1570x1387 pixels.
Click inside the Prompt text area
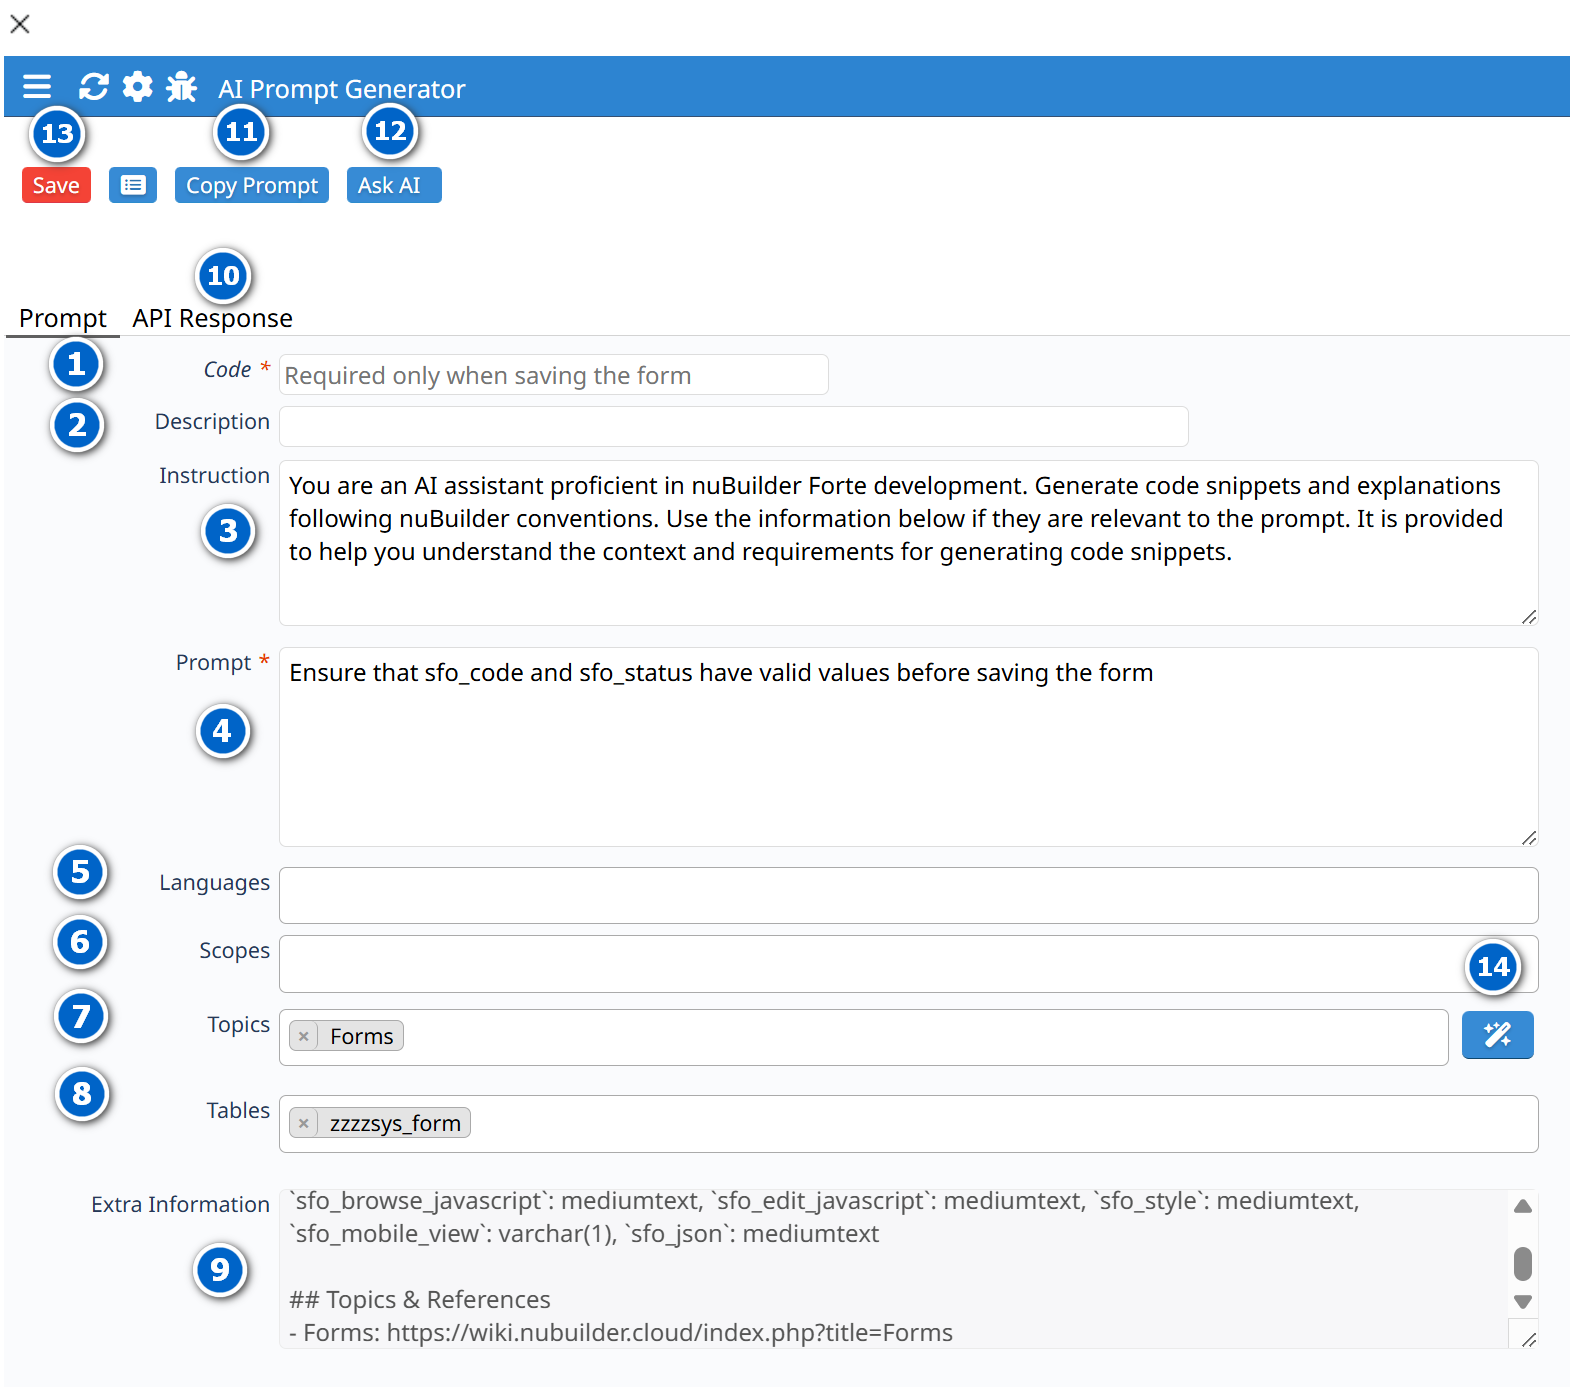click(x=908, y=747)
